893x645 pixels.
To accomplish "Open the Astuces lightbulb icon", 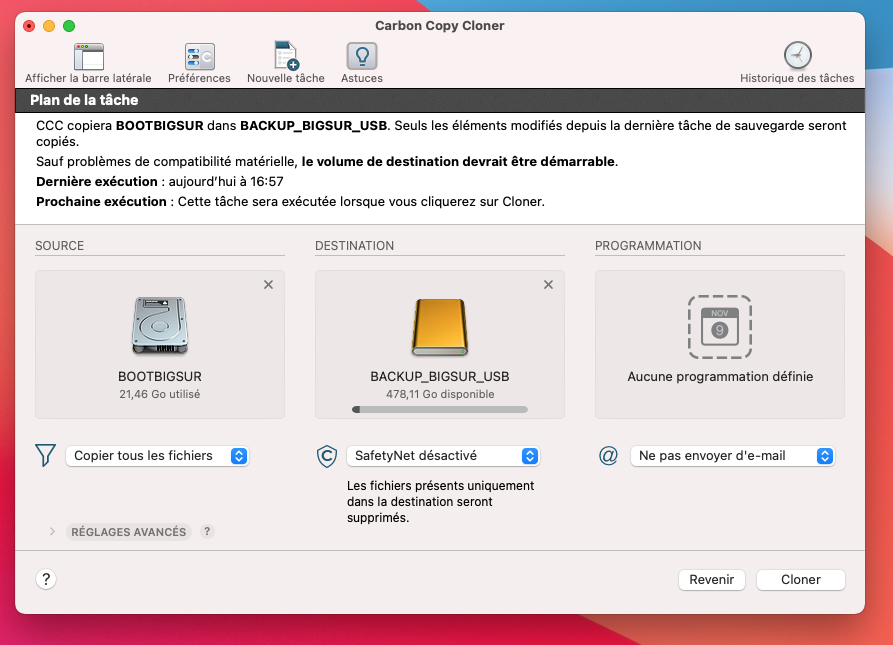I will coord(362,56).
